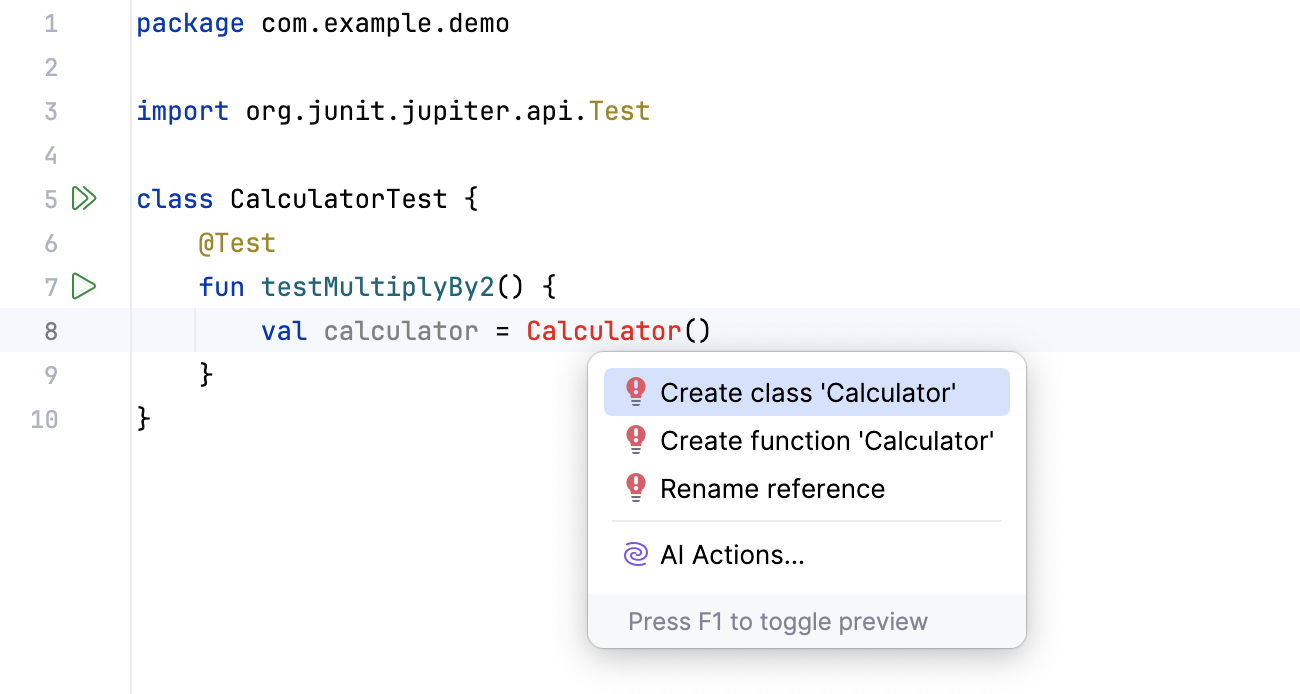This screenshot has height=694, width=1300.
Task: Click the run class gutter icon on line 5
Action: point(84,199)
